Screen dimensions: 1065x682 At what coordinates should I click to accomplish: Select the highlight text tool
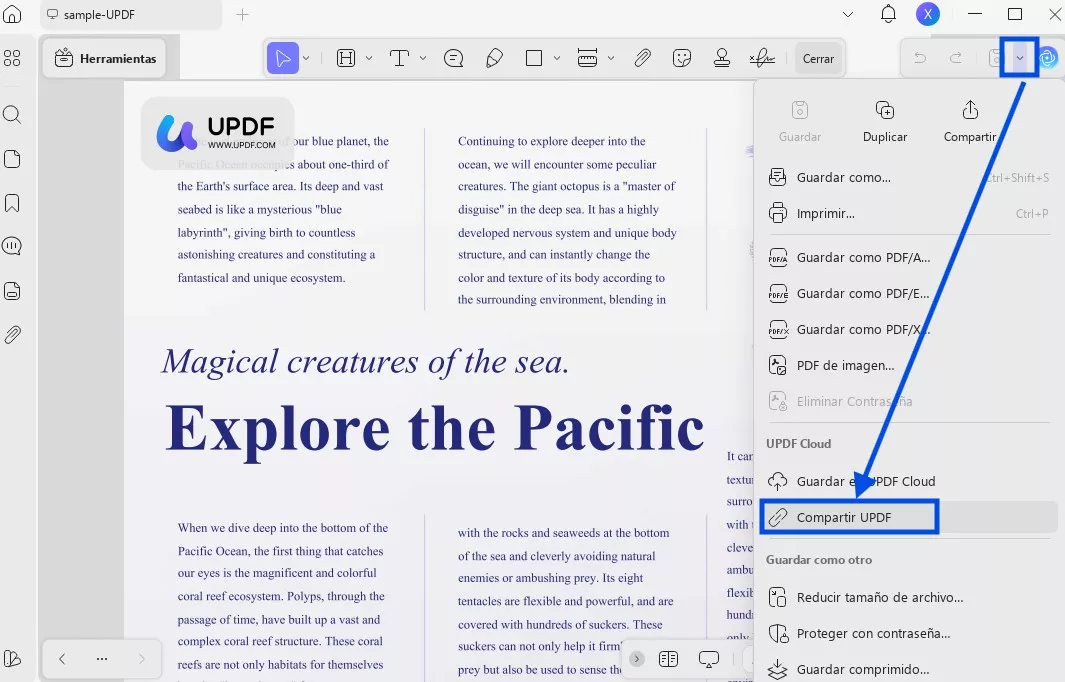(346, 58)
